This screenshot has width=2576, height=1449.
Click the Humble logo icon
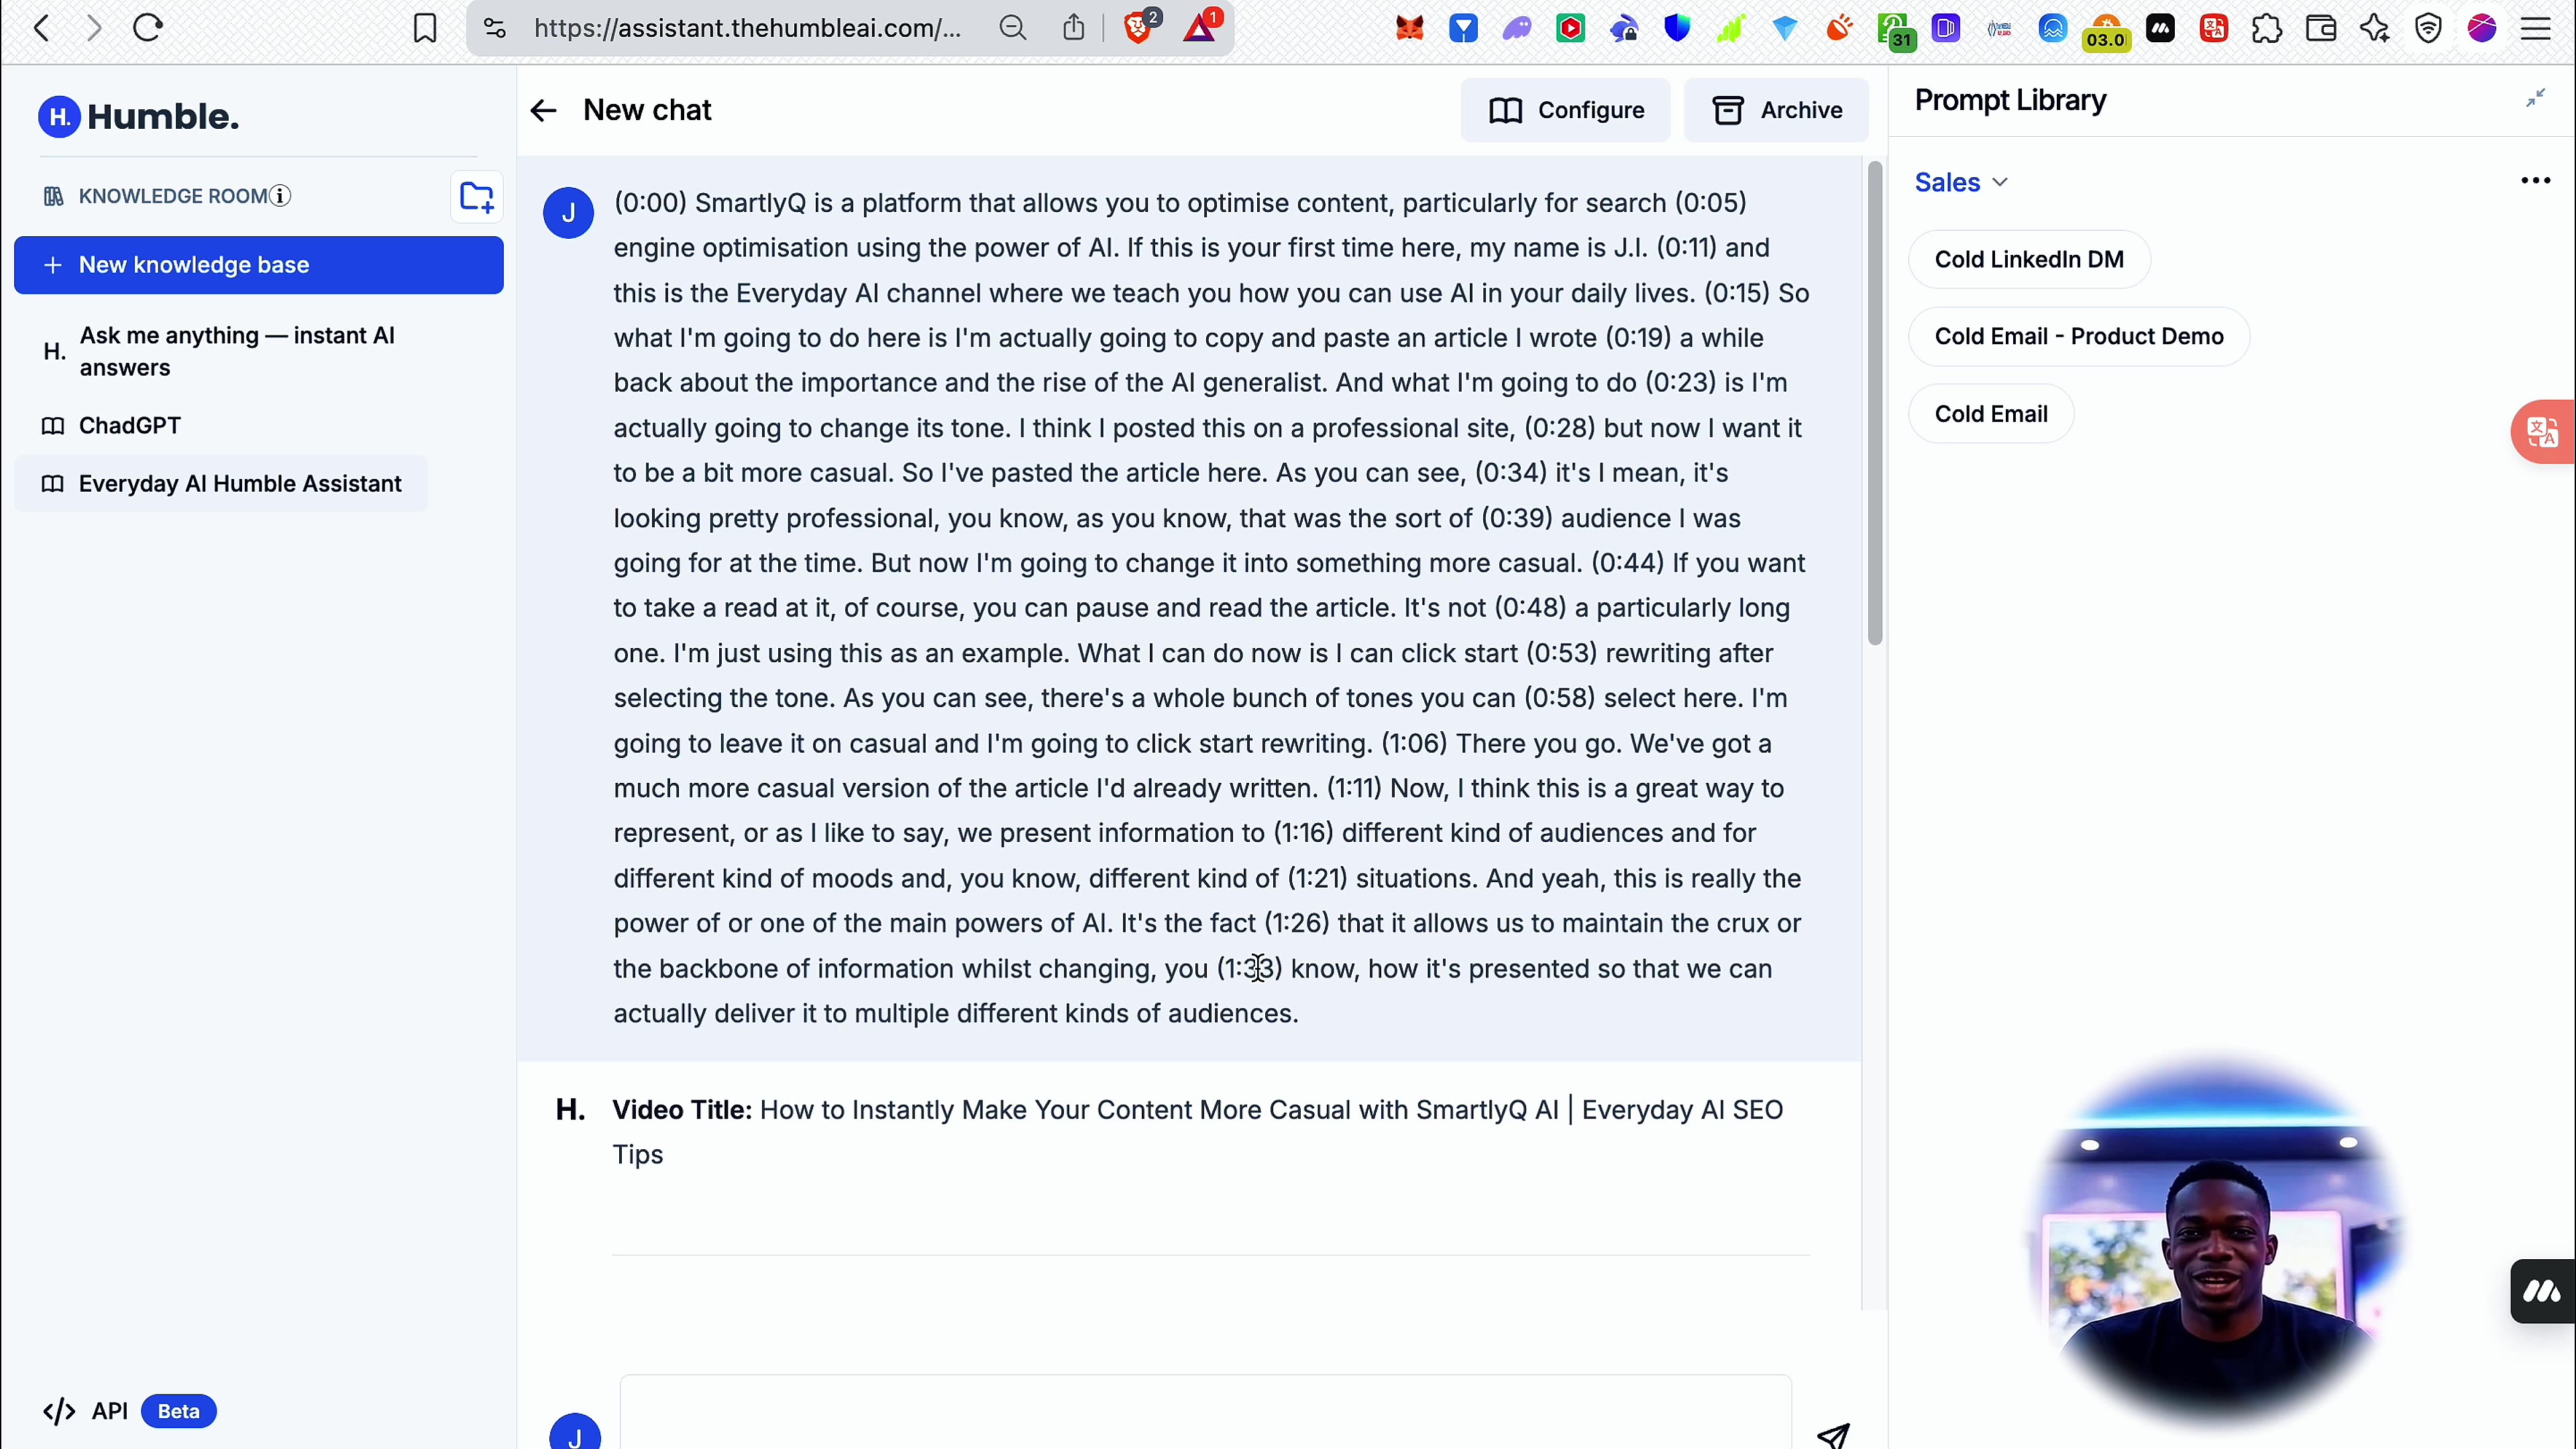(x=60, y=116)
